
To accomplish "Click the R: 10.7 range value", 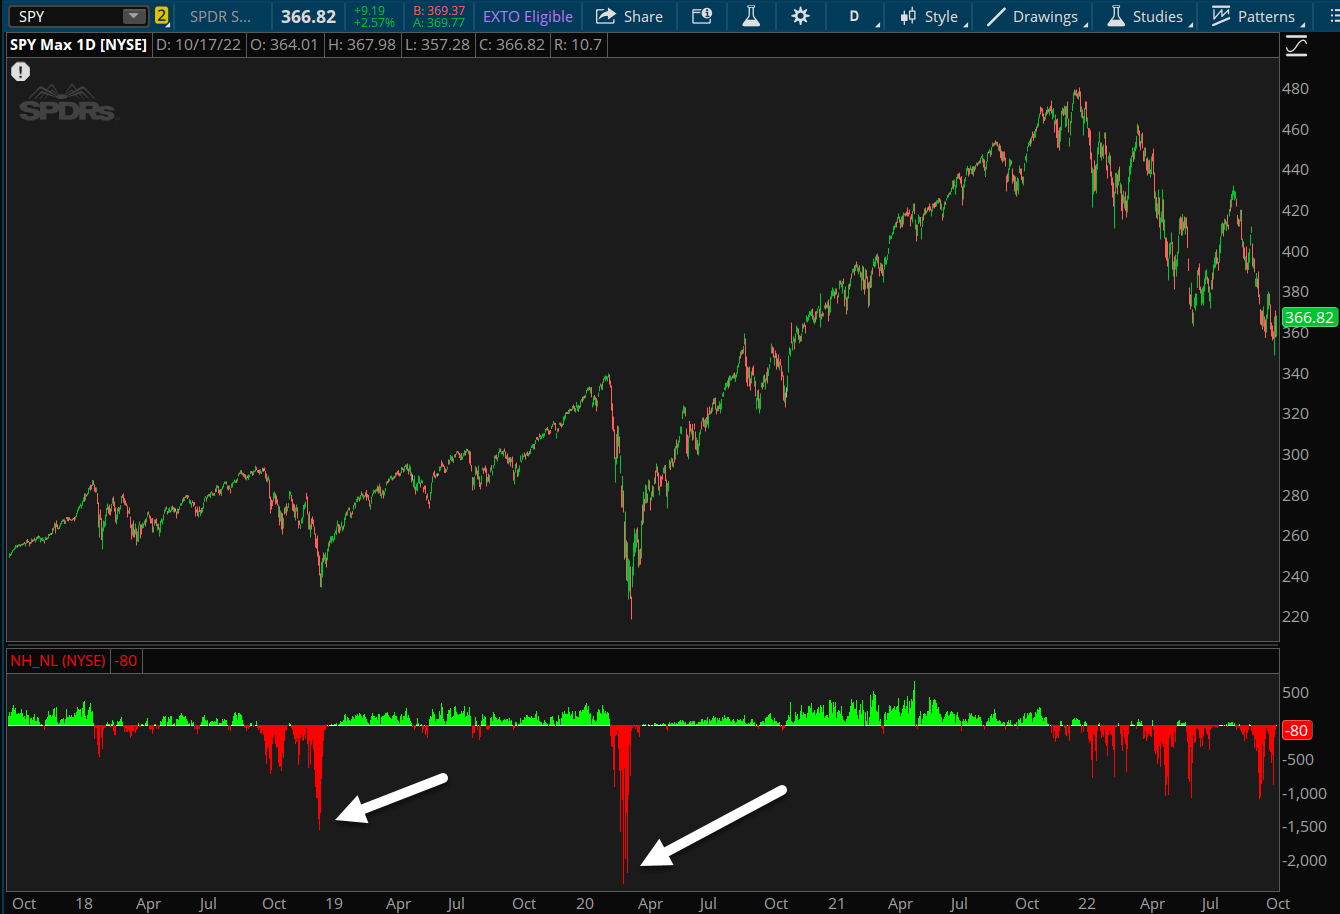I will [x=577, y=45].
